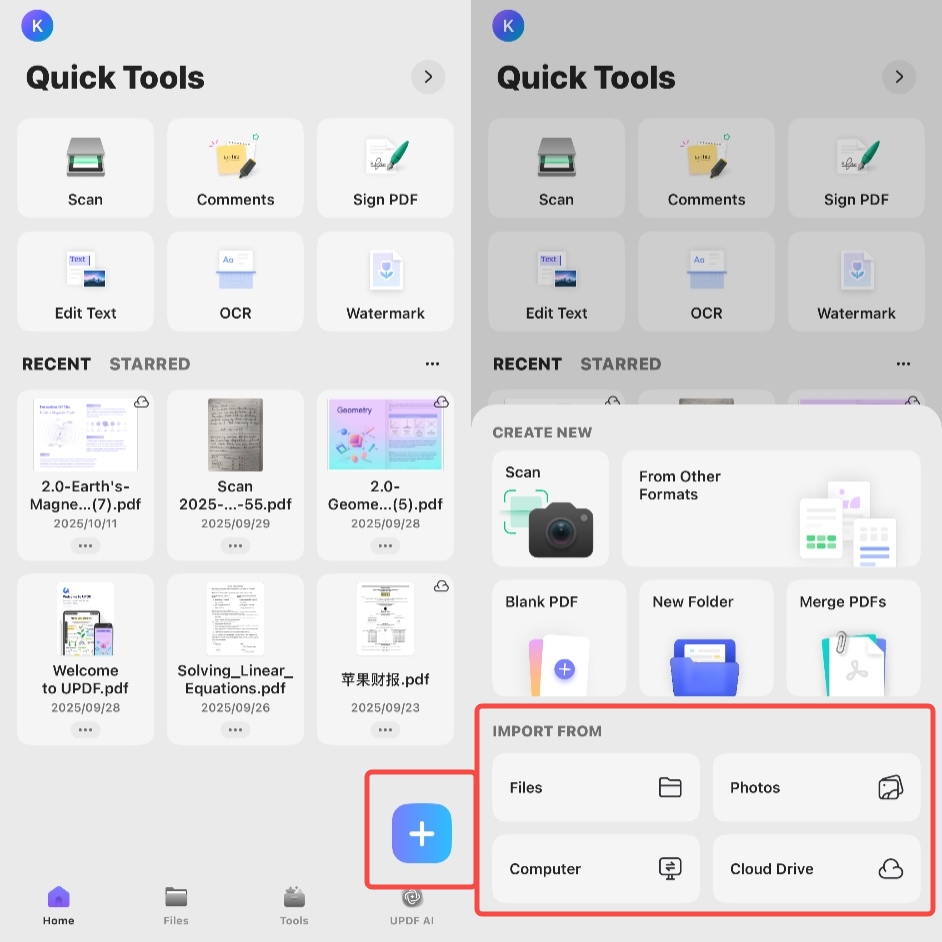Viewport: 942px width, 942px height.
Task: Open the options dots for Scan 2025-...-55.pdf
Action: click(236, 546)
